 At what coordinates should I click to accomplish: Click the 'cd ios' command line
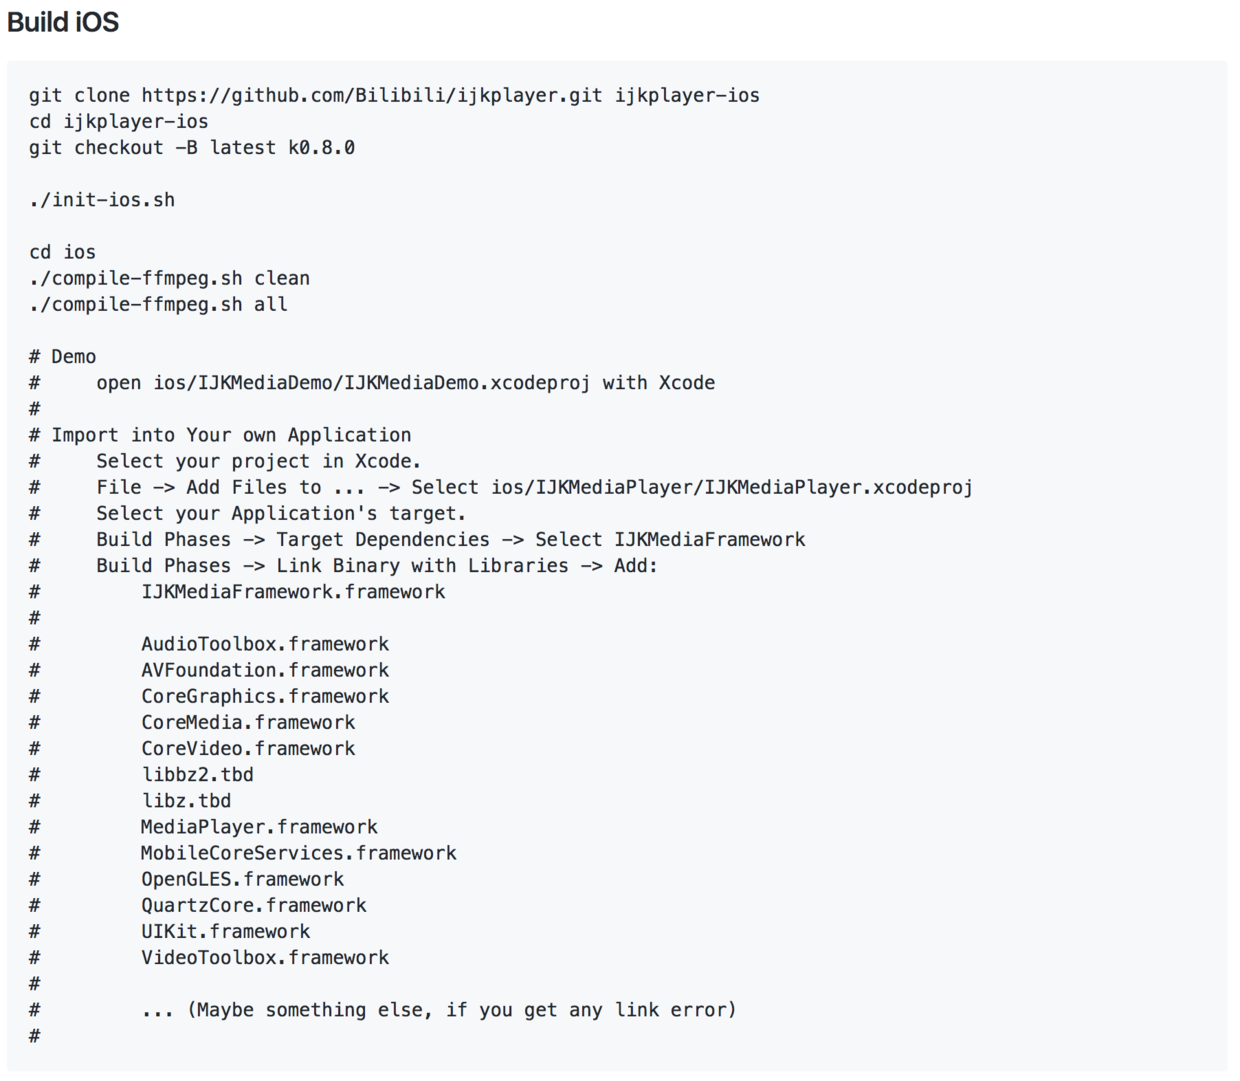pyautogui.click(x=63, y=252)
